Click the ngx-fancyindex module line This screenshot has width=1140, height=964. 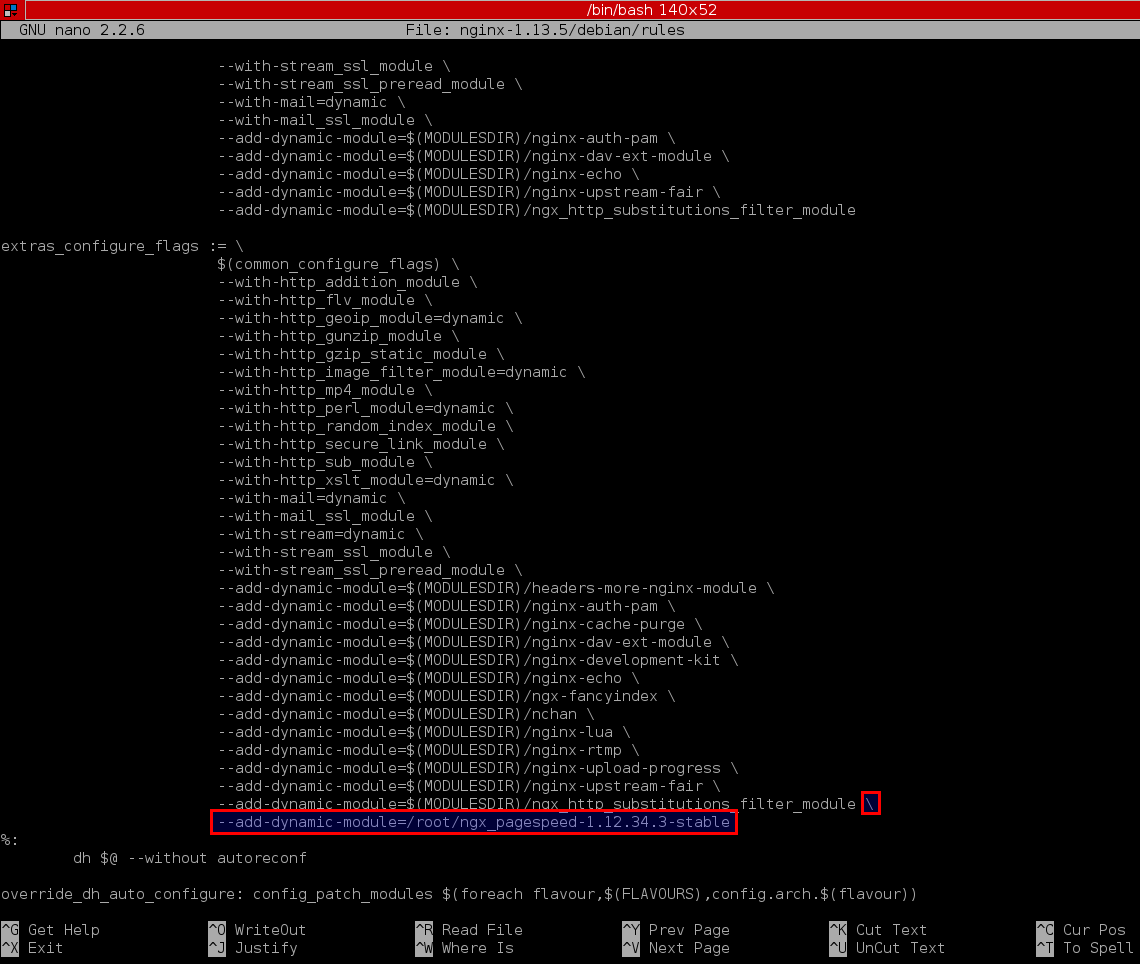coord(446,696)
